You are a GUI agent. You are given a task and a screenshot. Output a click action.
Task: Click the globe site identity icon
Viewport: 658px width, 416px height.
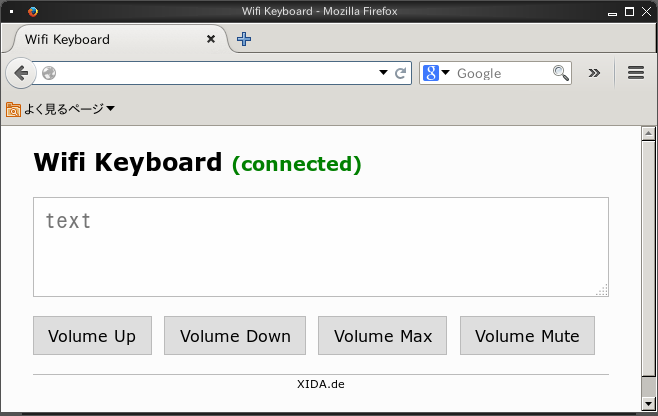coord(49,73)
